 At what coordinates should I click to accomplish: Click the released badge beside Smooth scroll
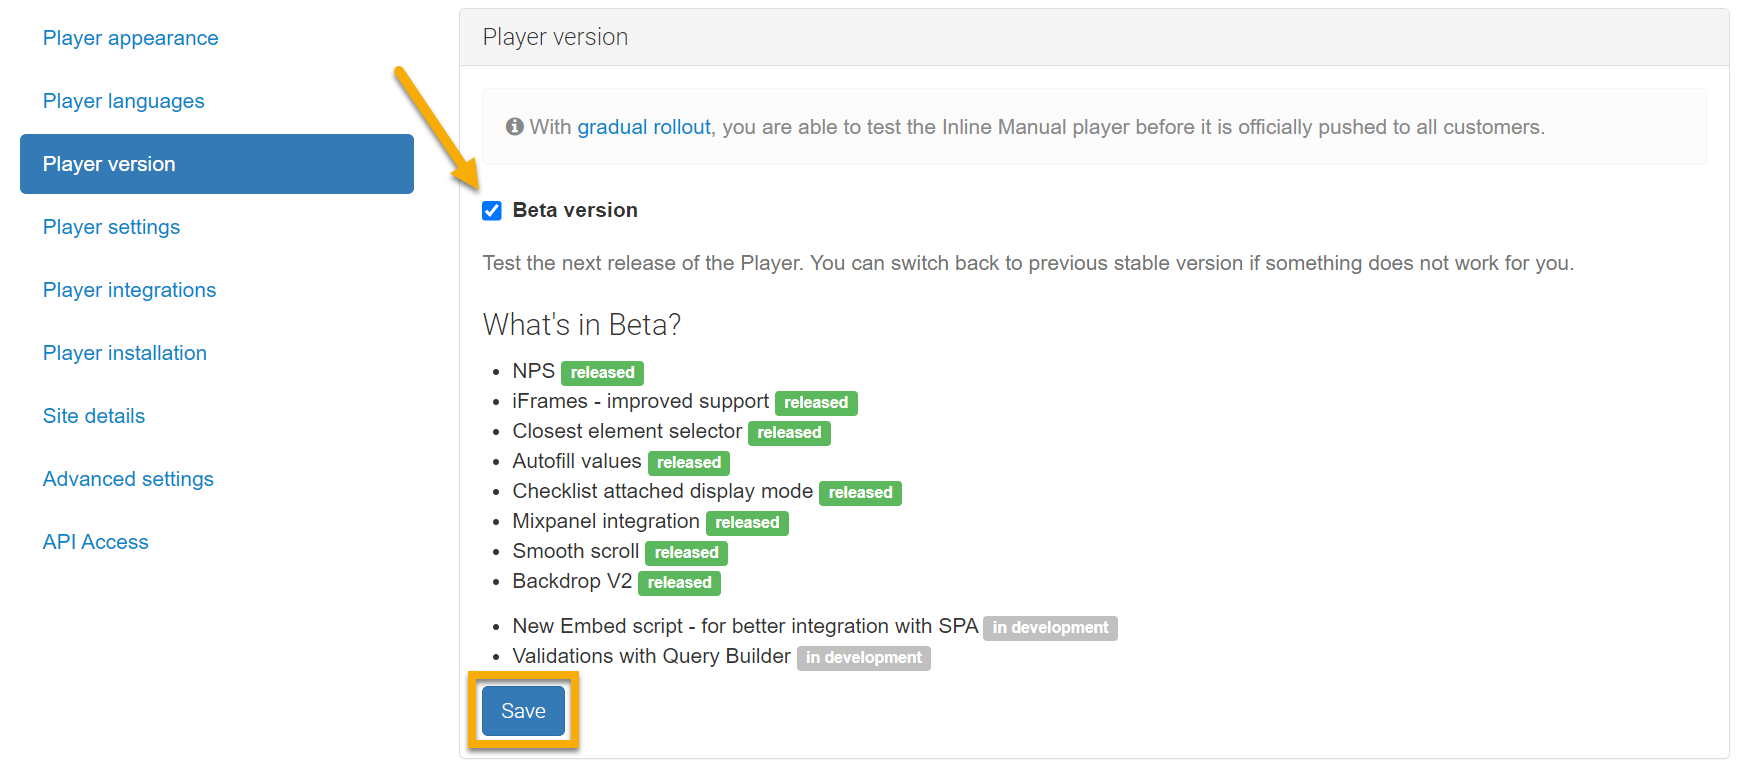[686, 553]
